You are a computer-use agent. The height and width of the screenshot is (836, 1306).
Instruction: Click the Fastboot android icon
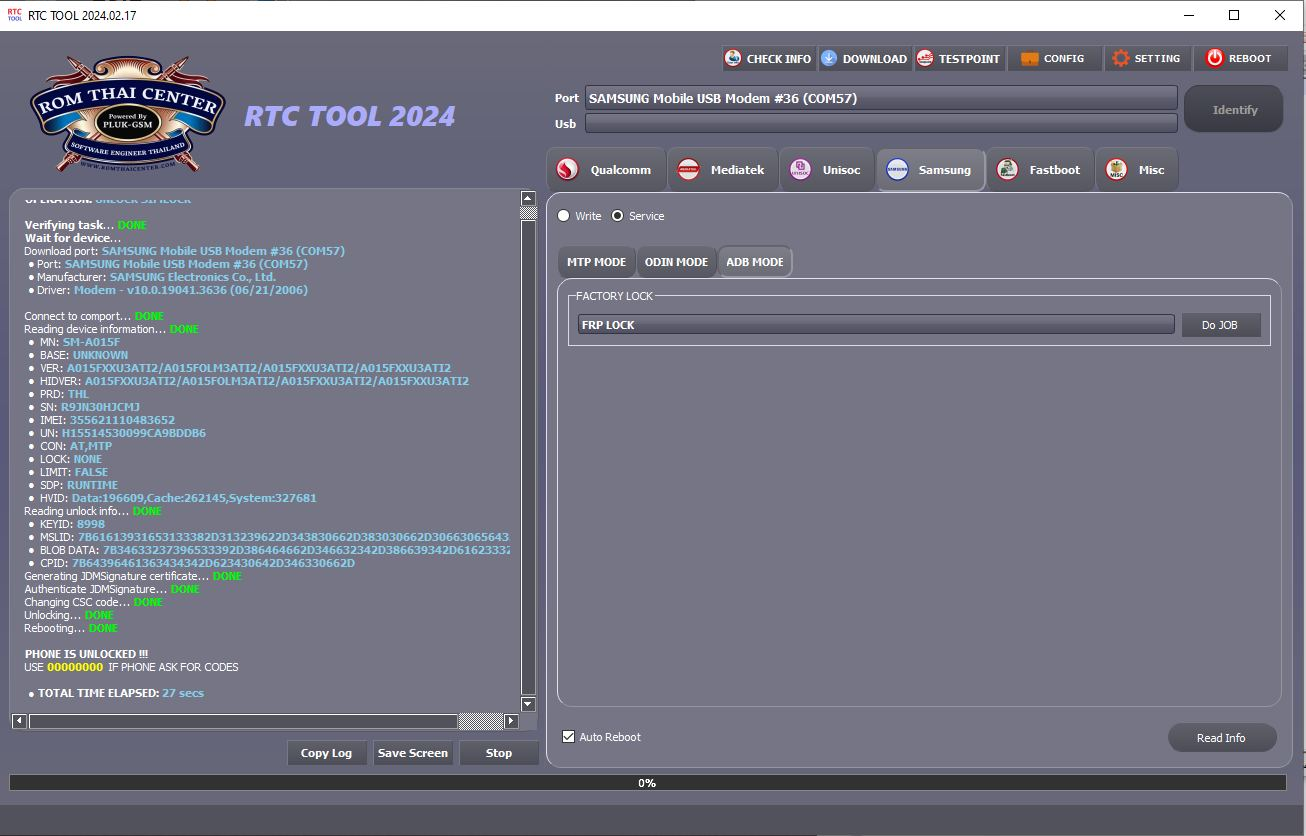coord(1007,170)
